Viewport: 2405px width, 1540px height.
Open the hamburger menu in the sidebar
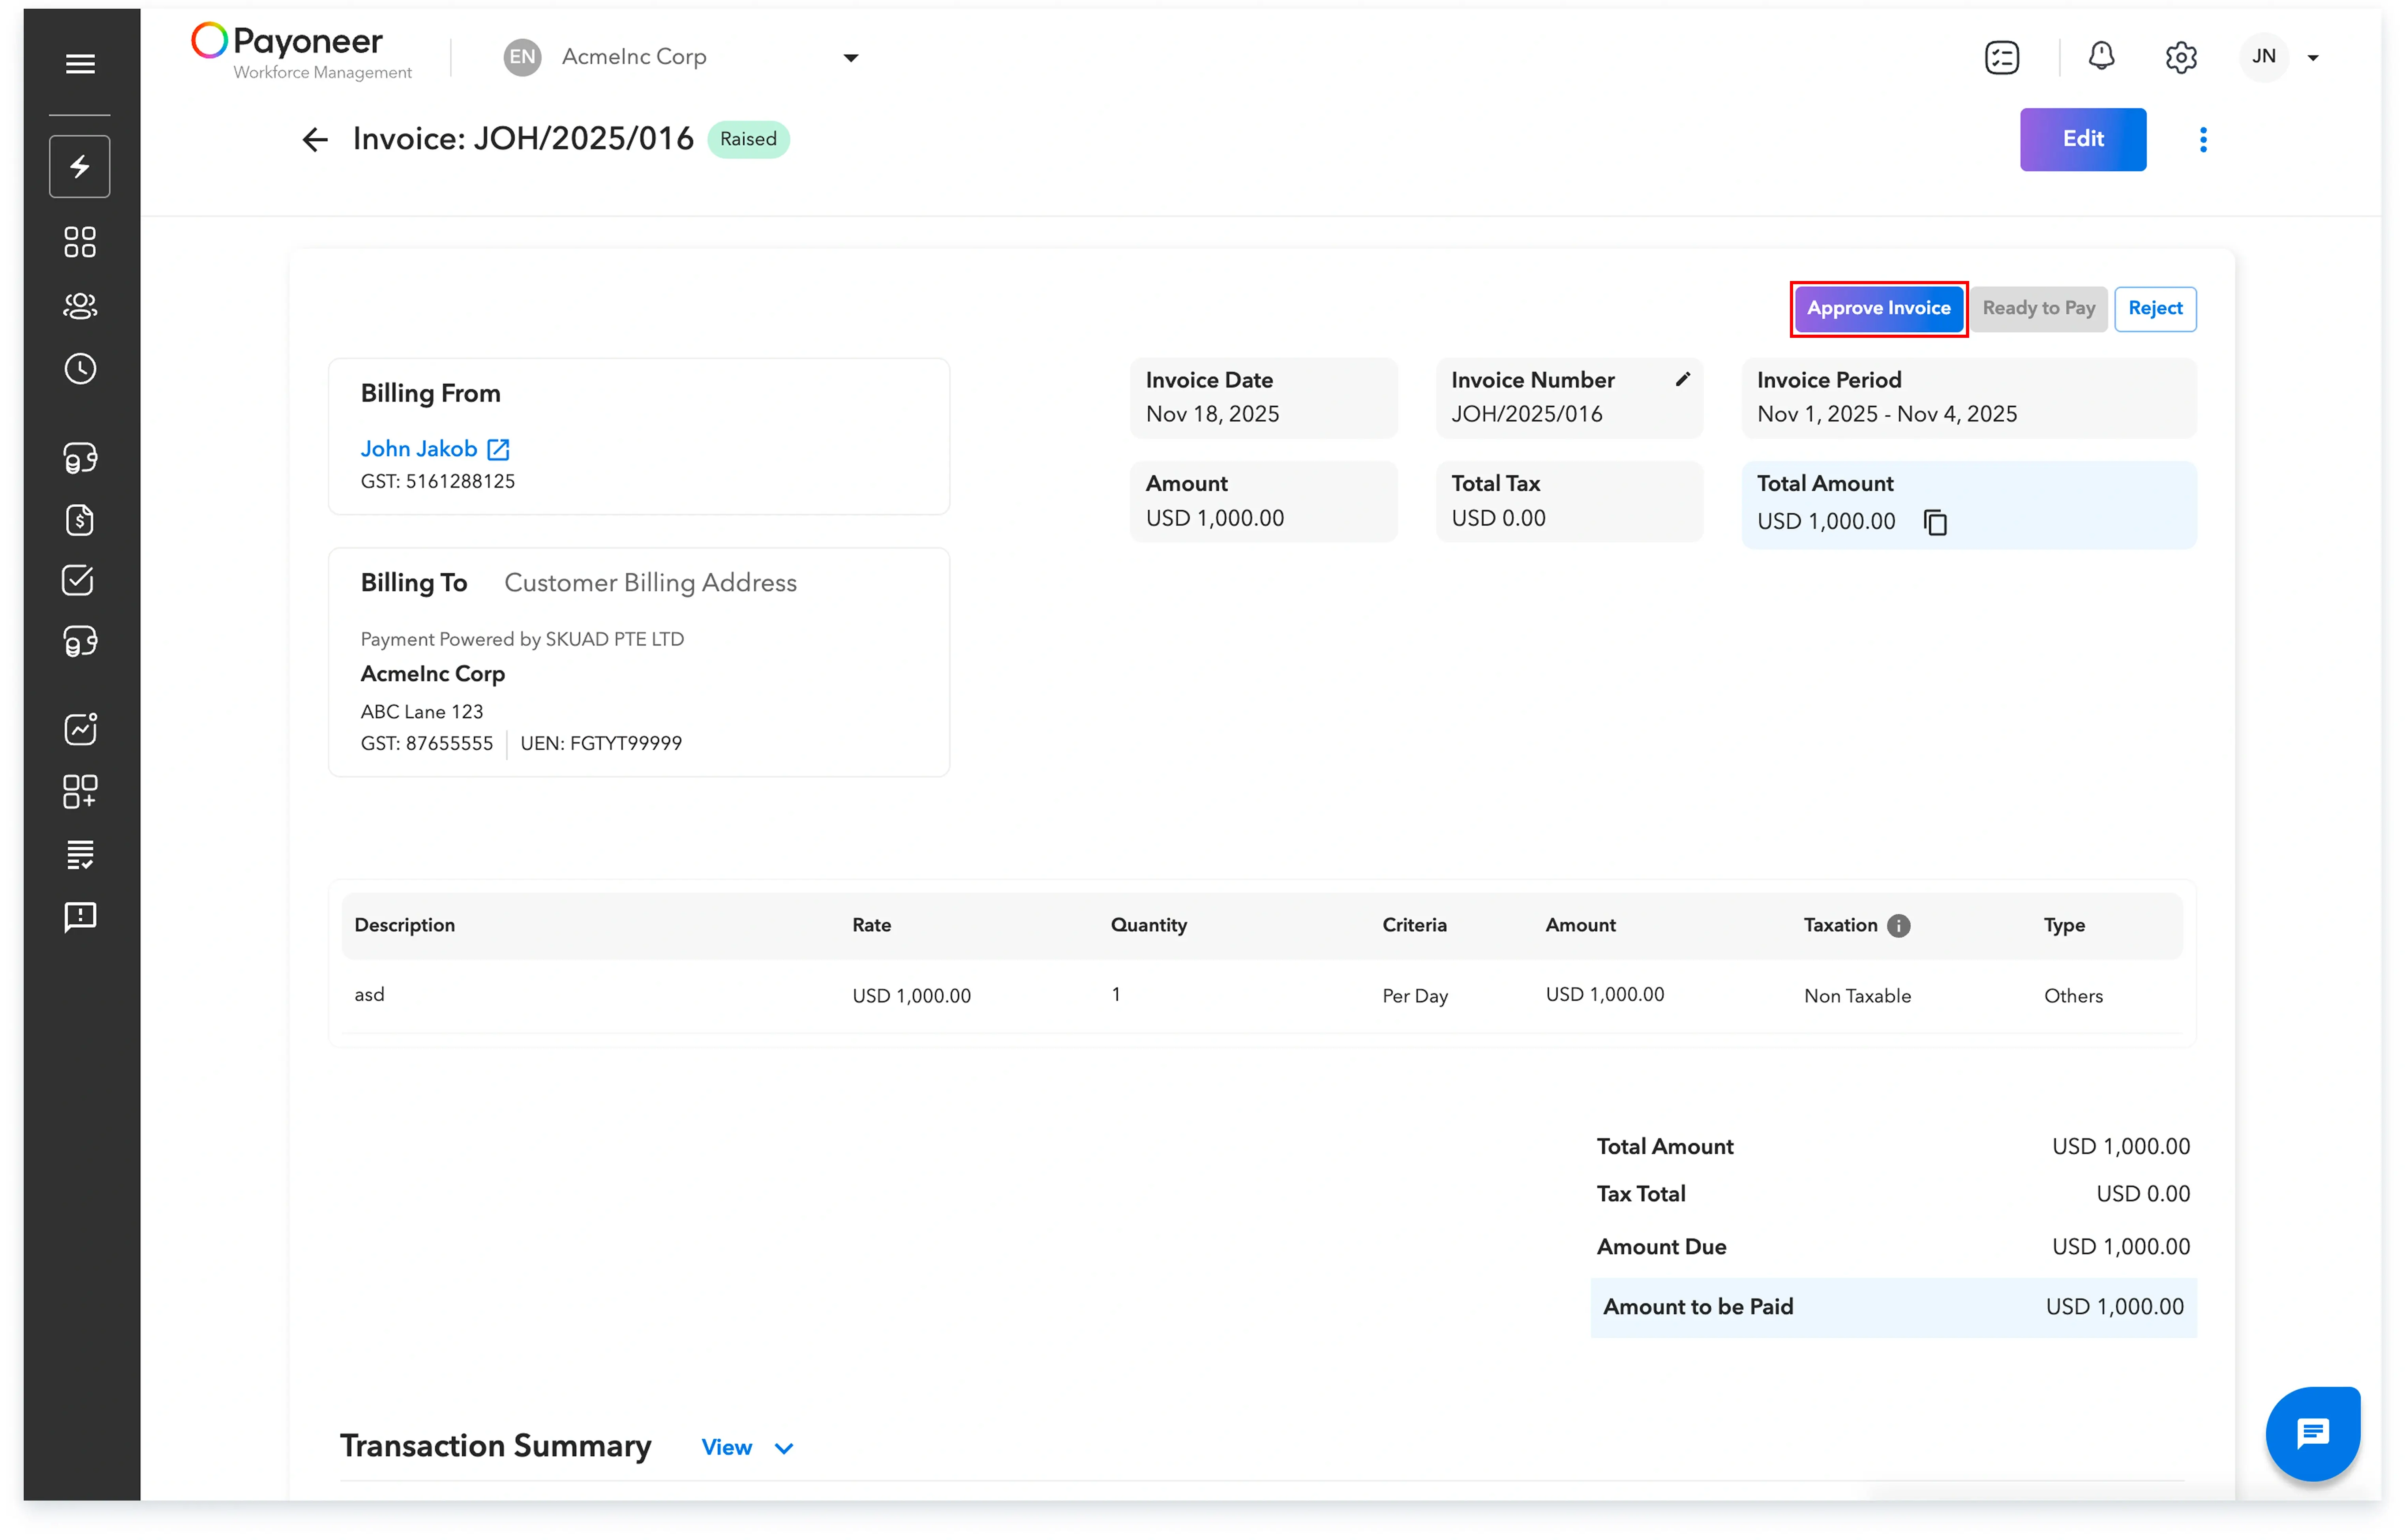pyautogui.click(x=80, y=64)
